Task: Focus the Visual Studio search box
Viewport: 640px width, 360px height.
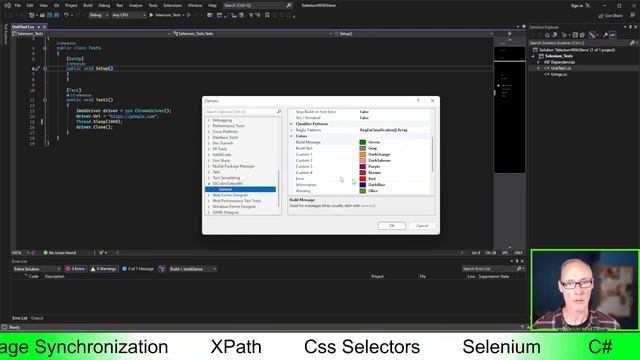Action: pos(257,5)
